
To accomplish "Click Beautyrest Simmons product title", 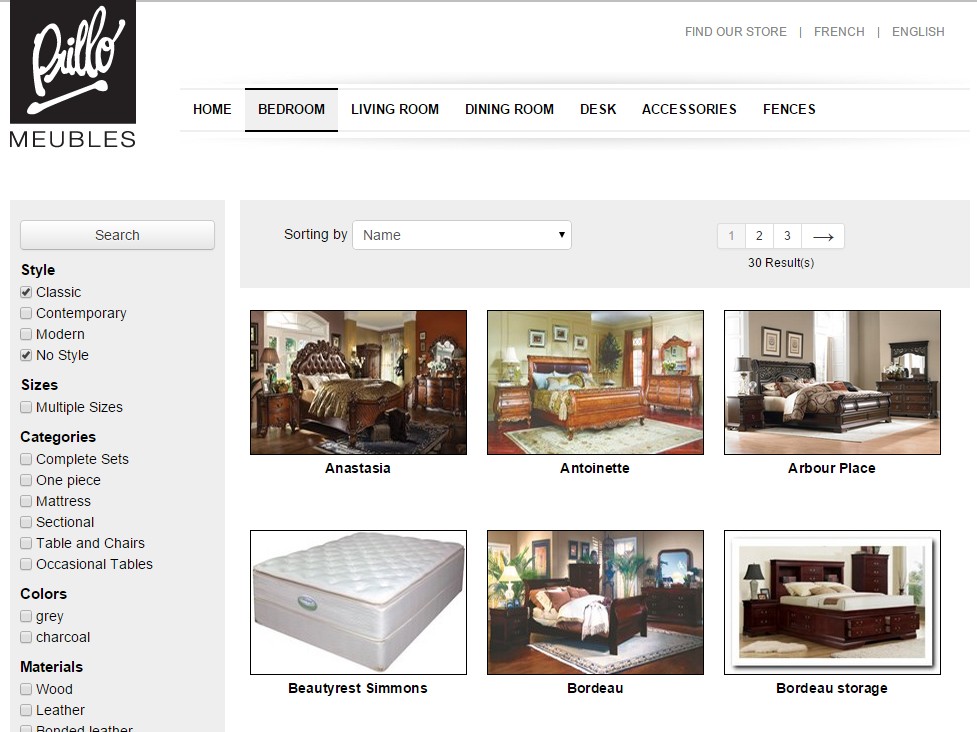I will pos(358,688).
